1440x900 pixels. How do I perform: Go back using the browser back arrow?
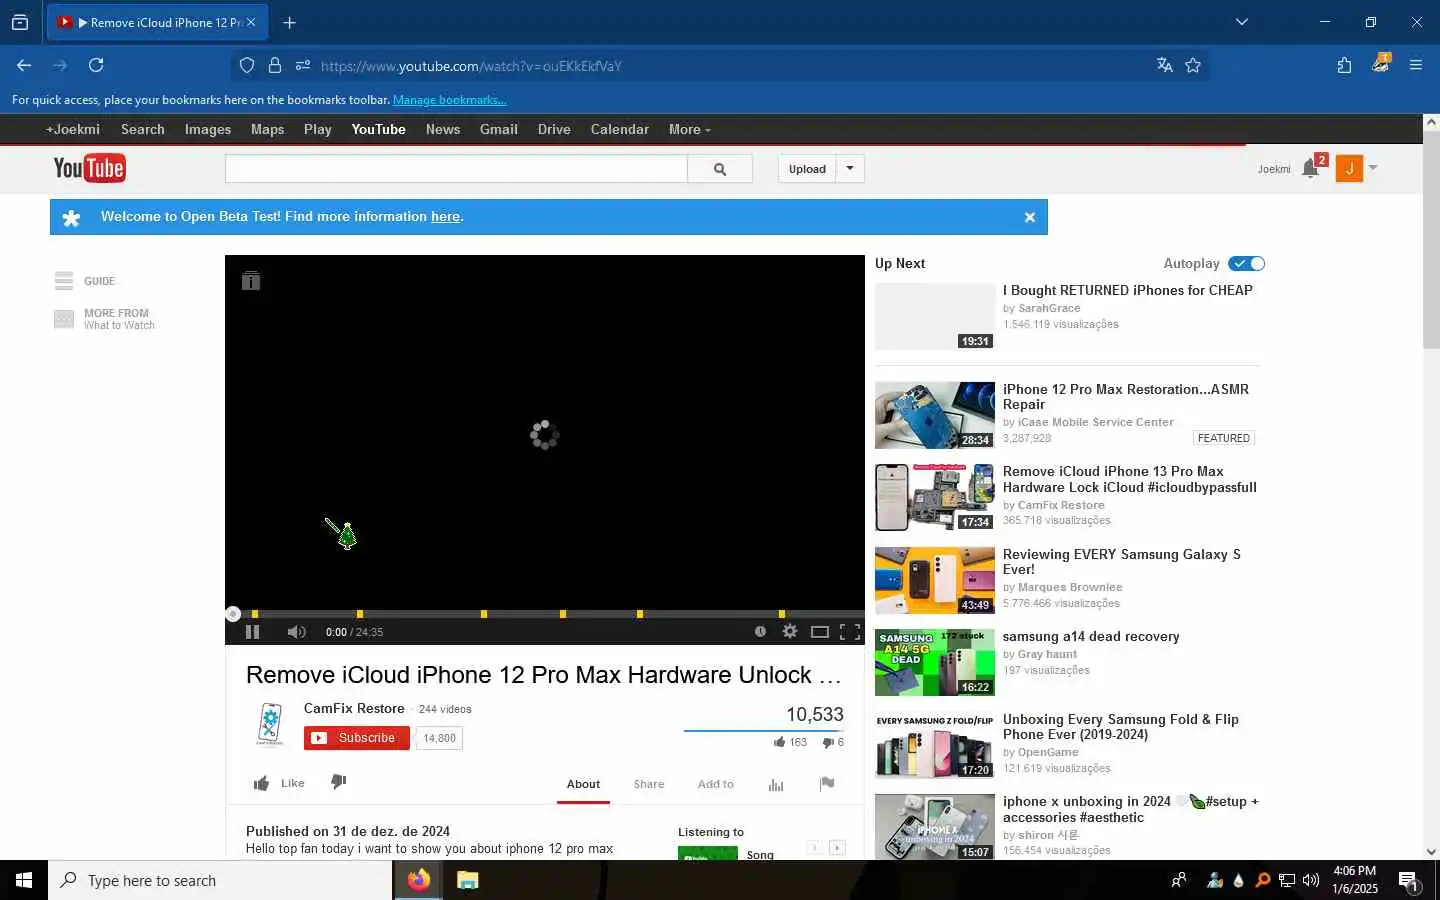click(x=24, y=66)
